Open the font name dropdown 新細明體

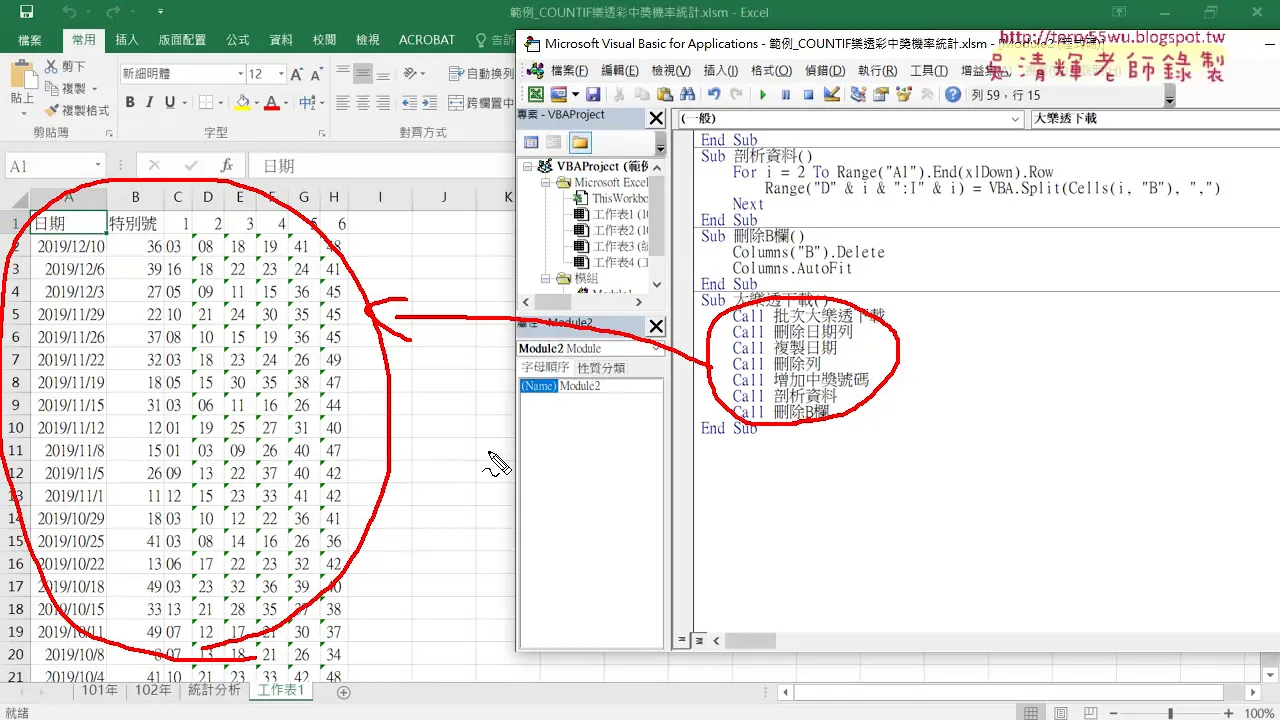pos(241,74)
